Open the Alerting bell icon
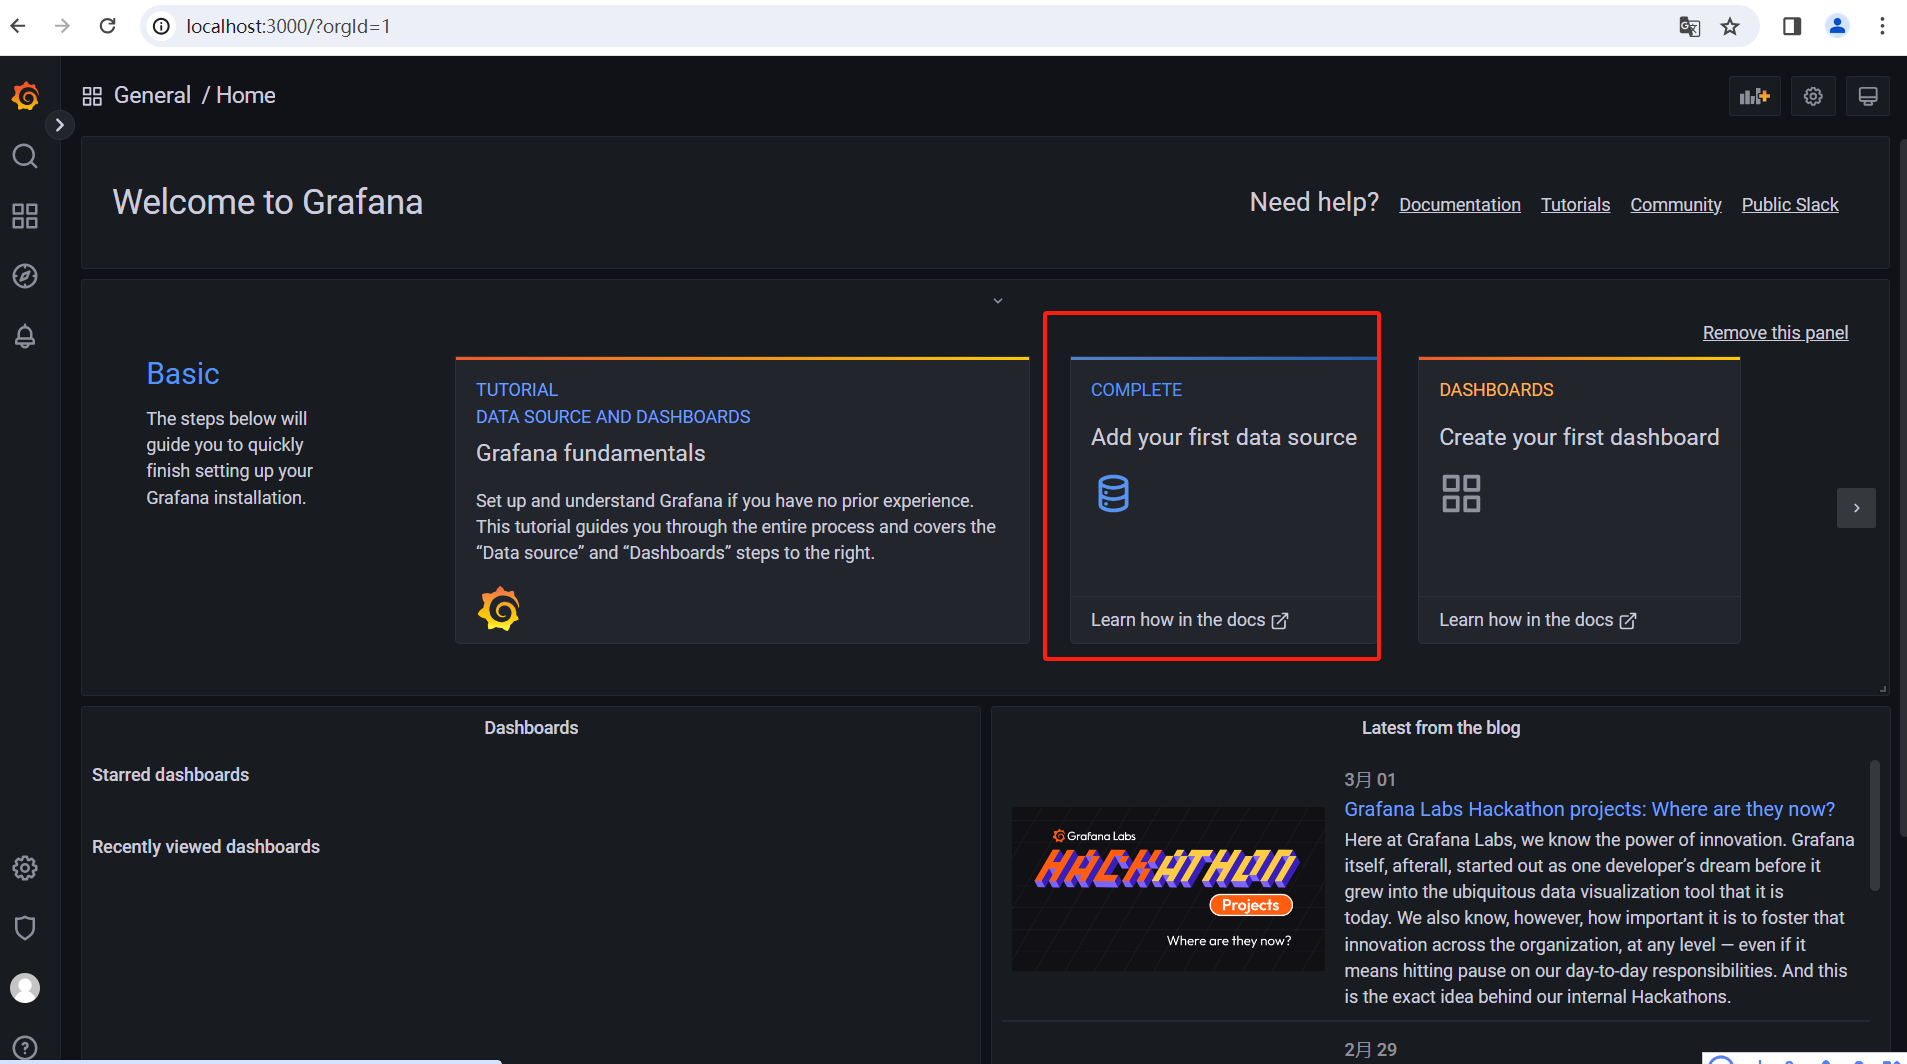The image size is (1907, 1064). click(x=25, y=336)
